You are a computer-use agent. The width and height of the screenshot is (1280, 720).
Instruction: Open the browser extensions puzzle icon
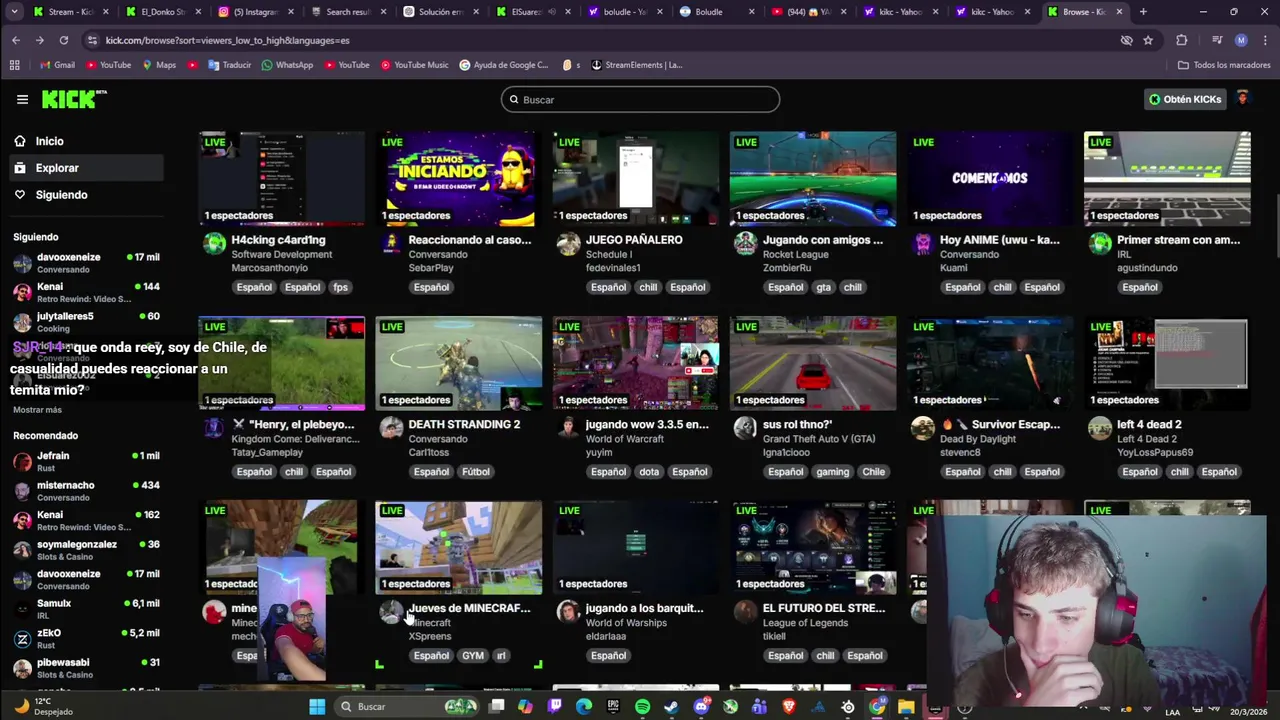pyautogui.click(x=1182, y=40)
